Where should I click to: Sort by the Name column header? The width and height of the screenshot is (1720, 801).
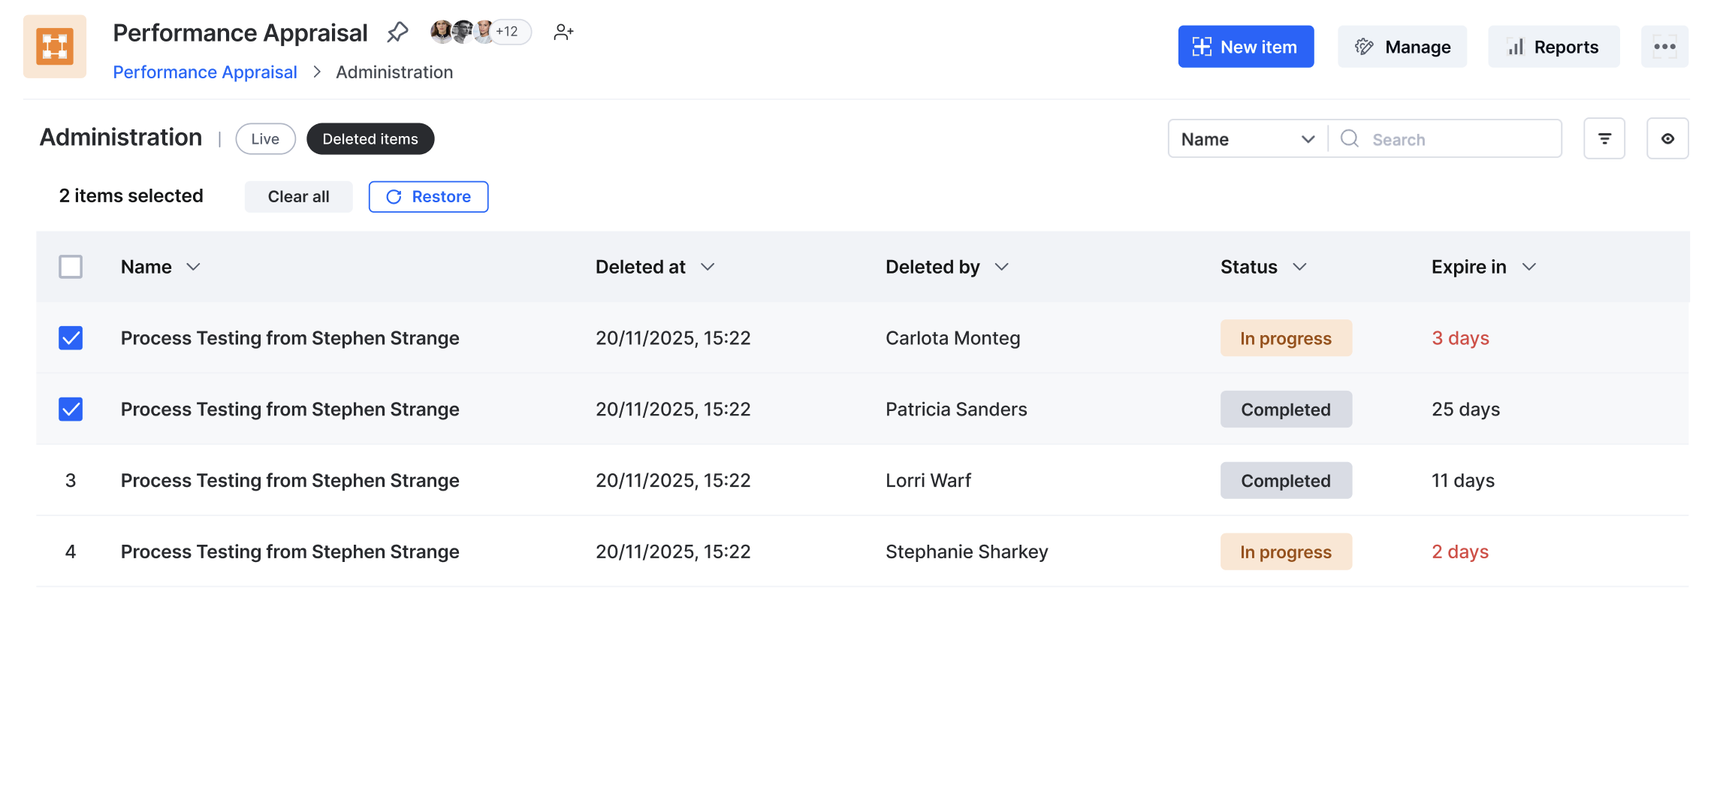click(161, 267)
